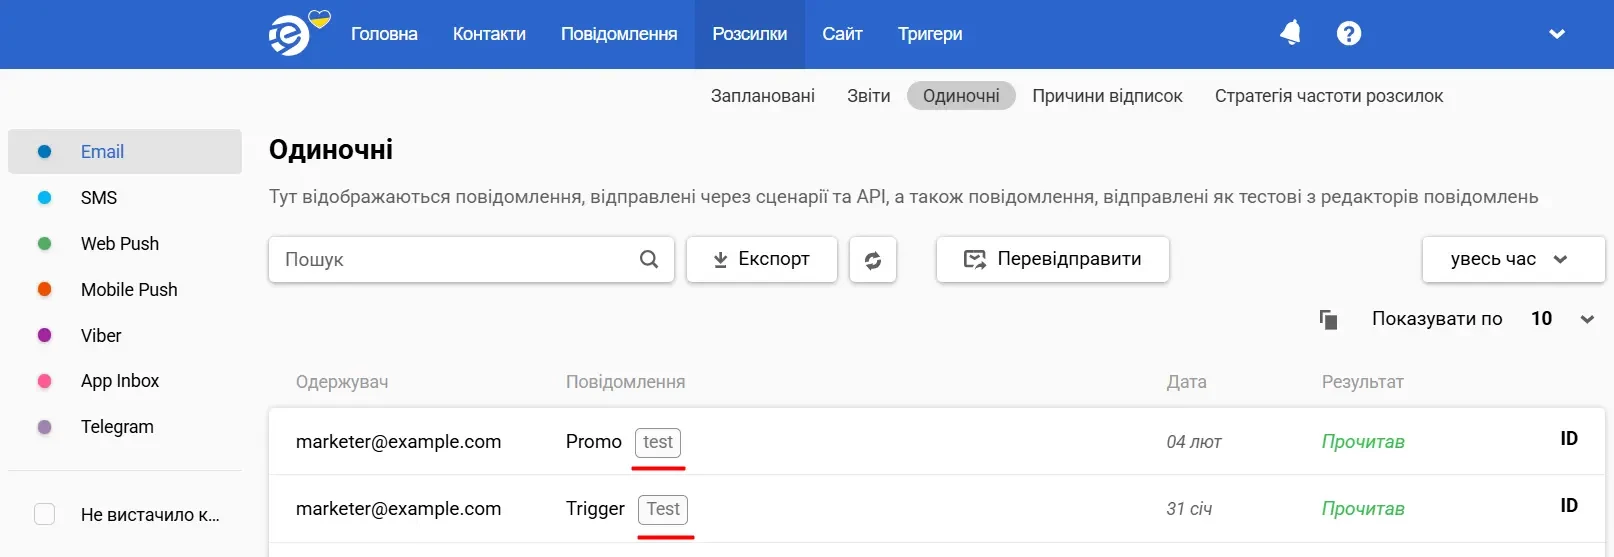This screenshot has width=1614, height=557.
Task: Open notifications bell icon
Action: (x=1290, y=33)
